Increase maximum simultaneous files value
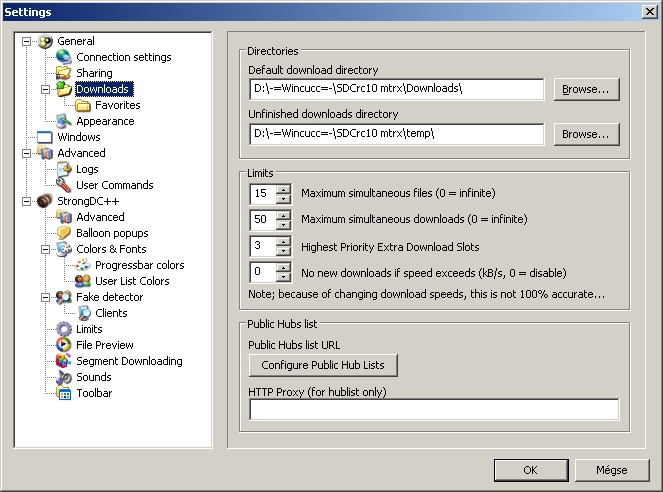The image size is (663, 492). point(284,188)
